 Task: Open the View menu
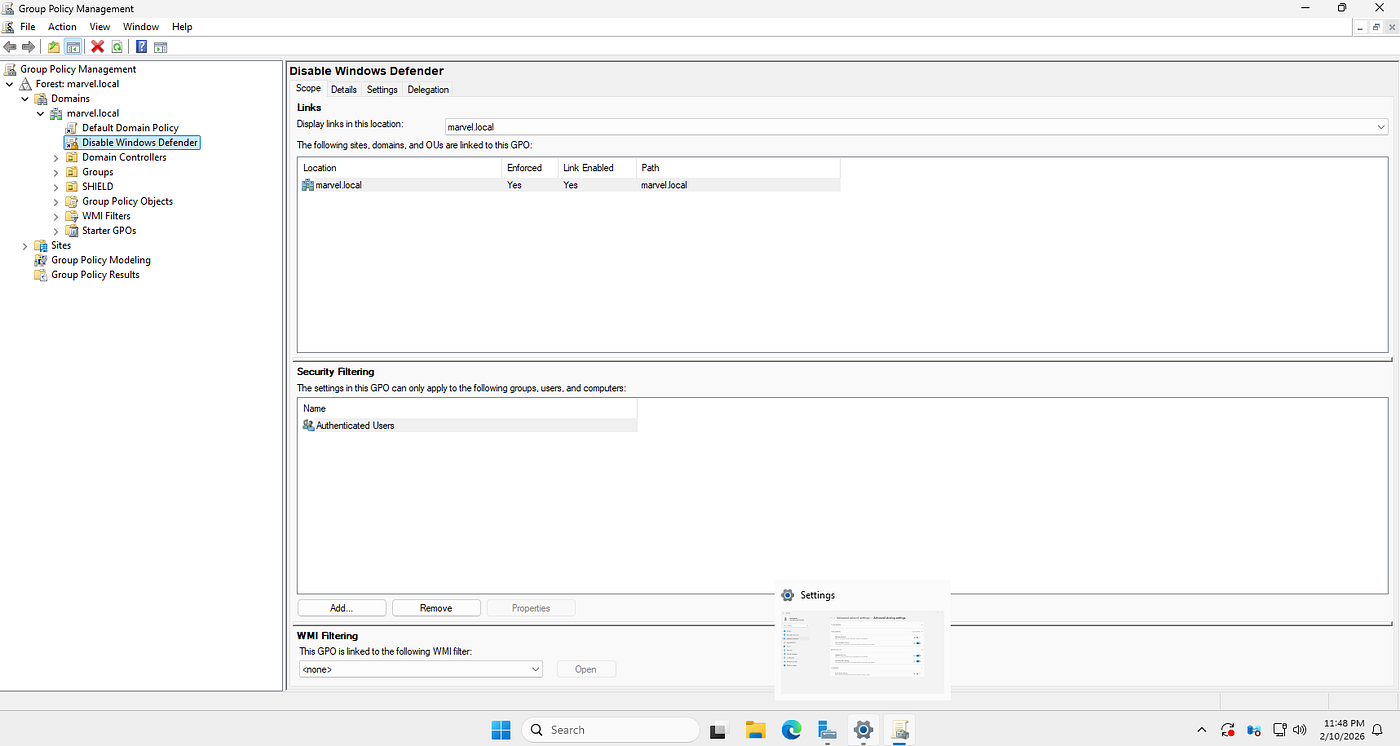click(x=100, y=27)
